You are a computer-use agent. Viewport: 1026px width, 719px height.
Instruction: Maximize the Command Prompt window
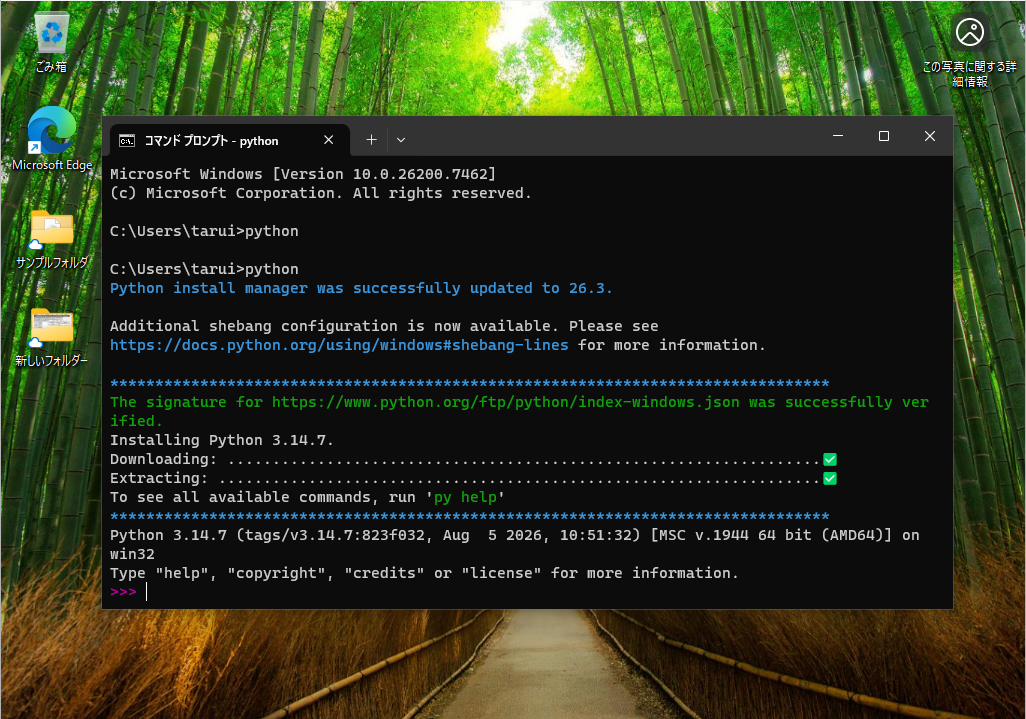(x=883, y=136)
